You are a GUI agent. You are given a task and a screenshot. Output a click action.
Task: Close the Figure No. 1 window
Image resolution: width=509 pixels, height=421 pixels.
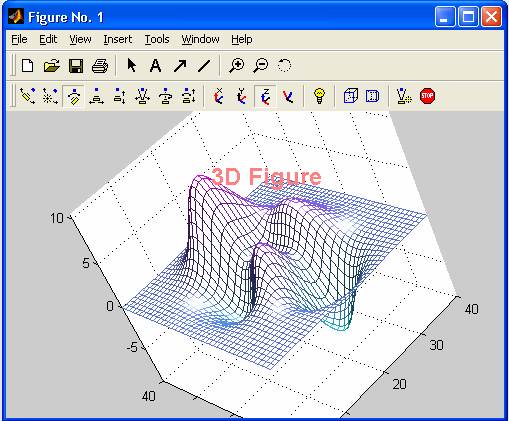pyautogui.click(x=491, y=17)
